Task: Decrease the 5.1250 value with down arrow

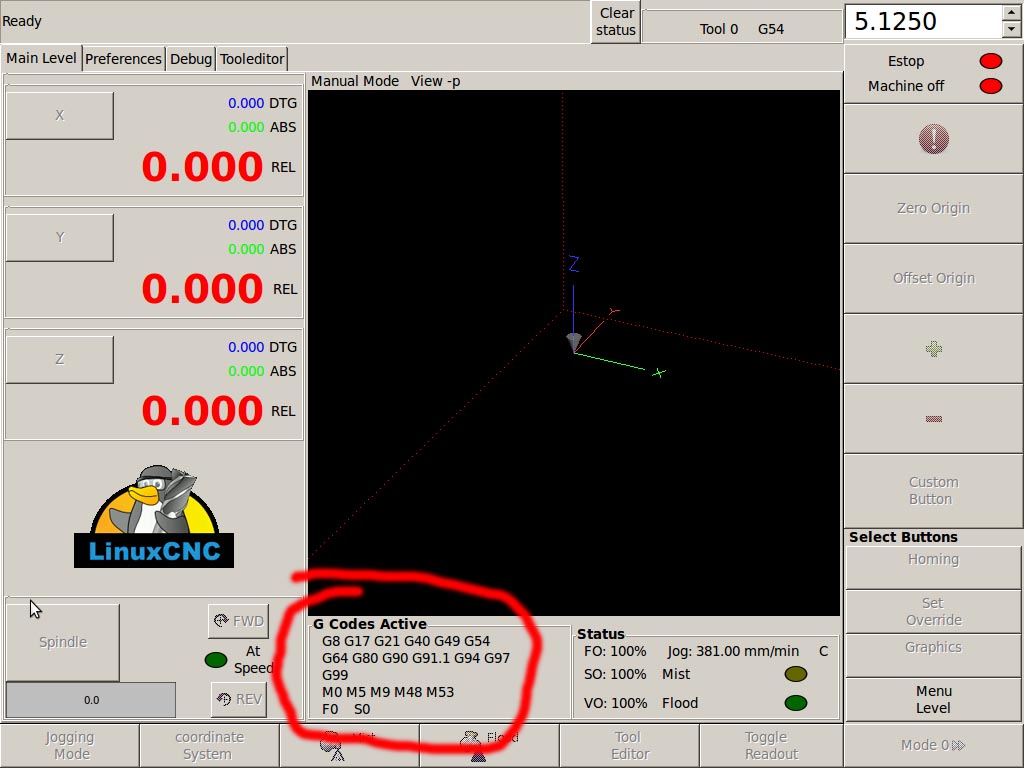Action: (x=1011, y=29)
